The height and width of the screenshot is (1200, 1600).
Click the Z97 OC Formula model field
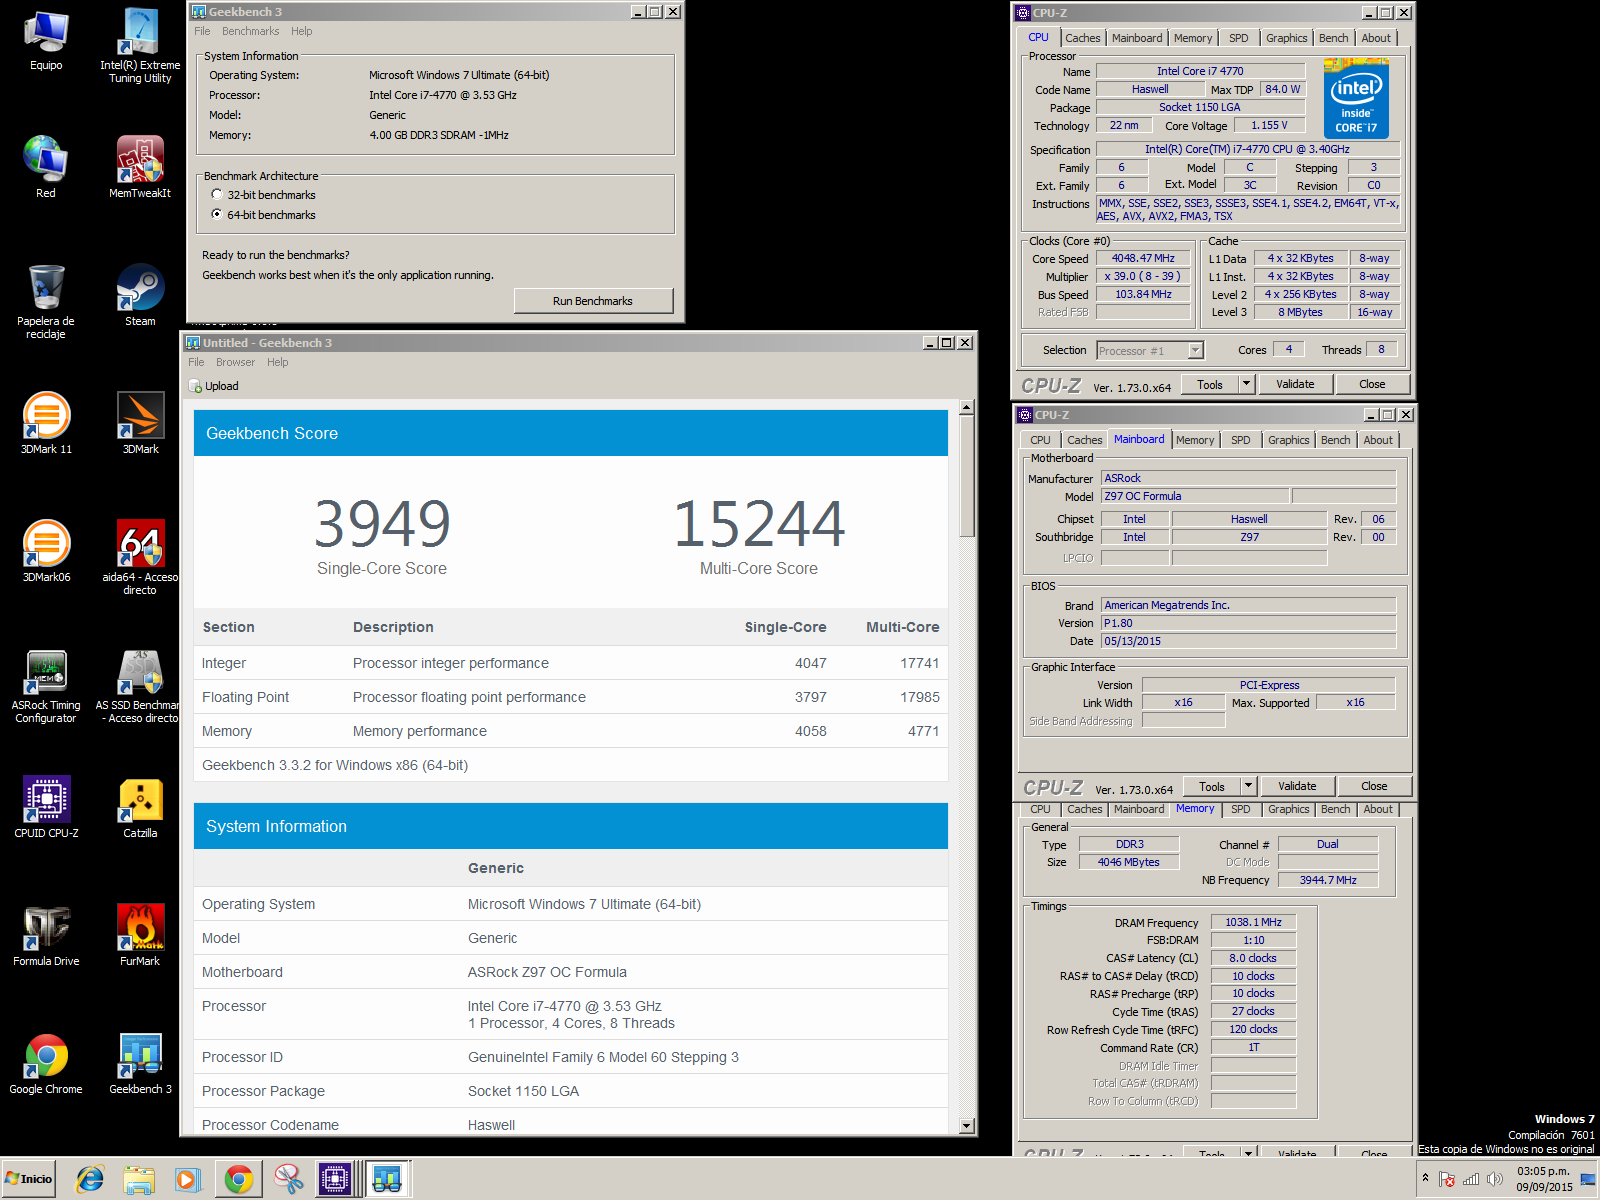1195,496
